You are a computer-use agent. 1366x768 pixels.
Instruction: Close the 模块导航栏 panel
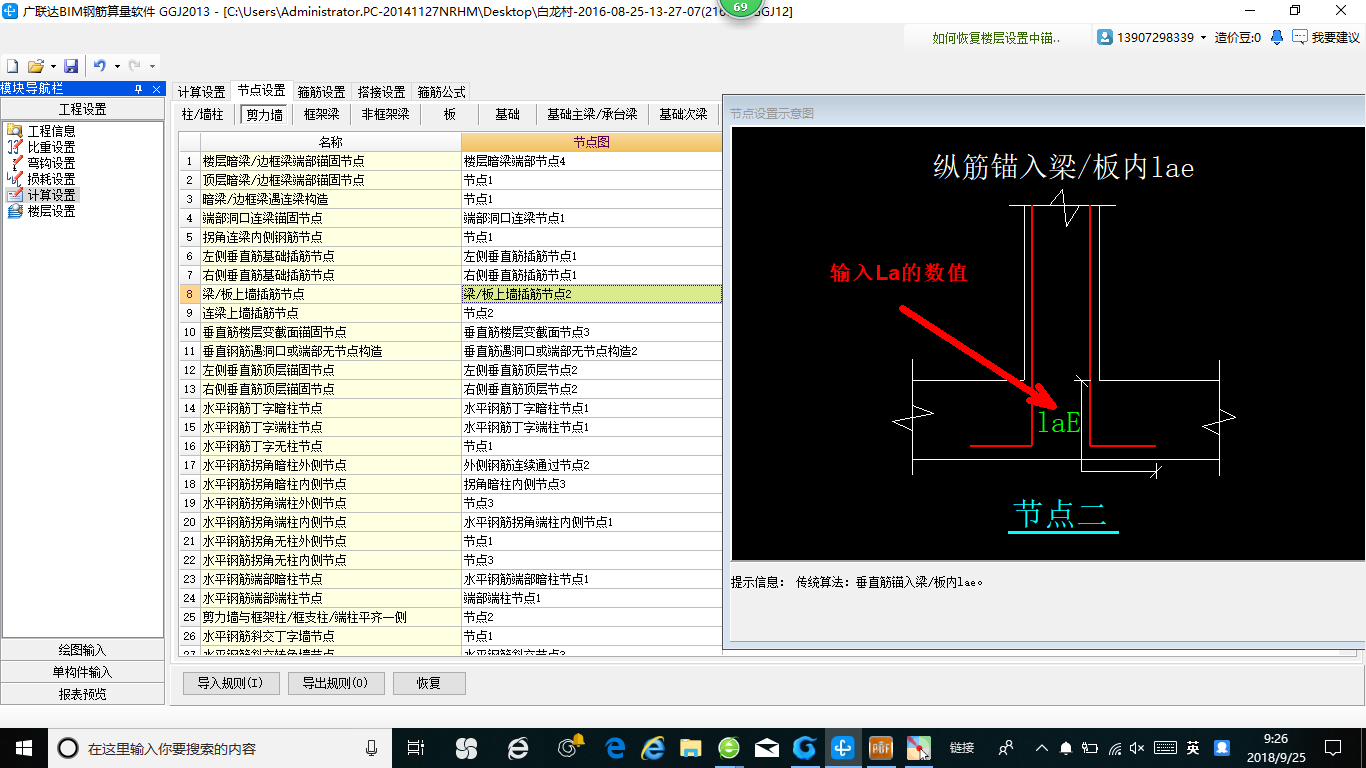[156, 89]
